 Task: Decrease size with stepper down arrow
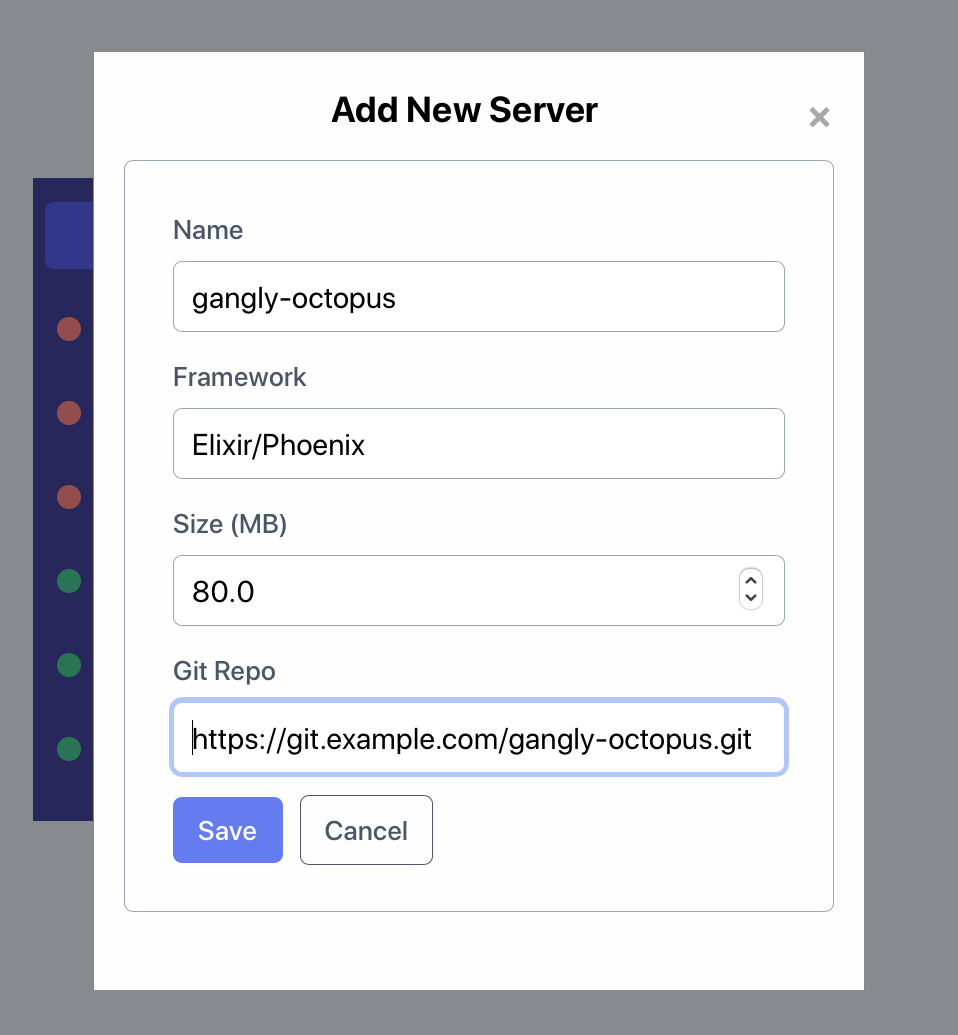pos(751,598)
